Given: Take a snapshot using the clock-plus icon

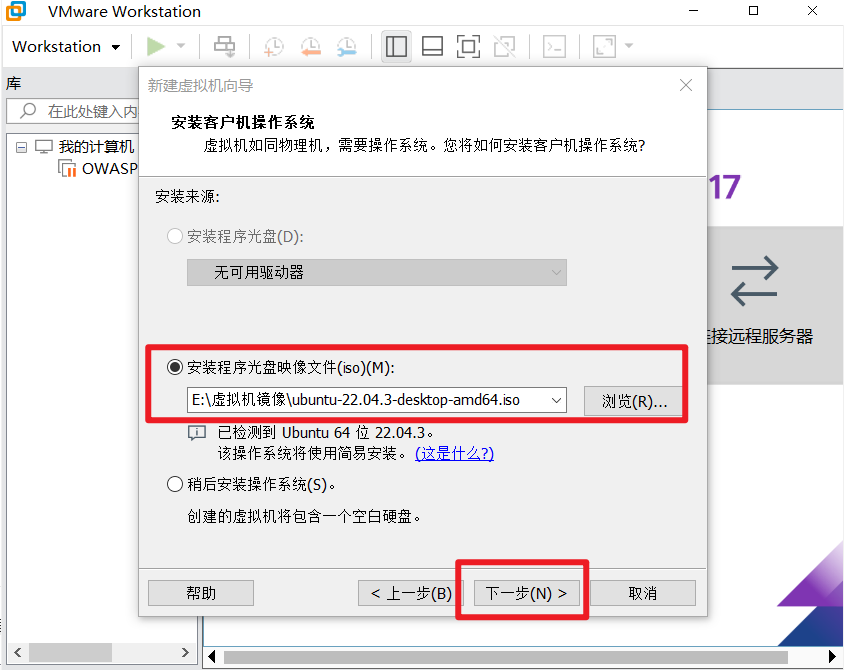Looking at the screenshot, I should pos(273,47).
